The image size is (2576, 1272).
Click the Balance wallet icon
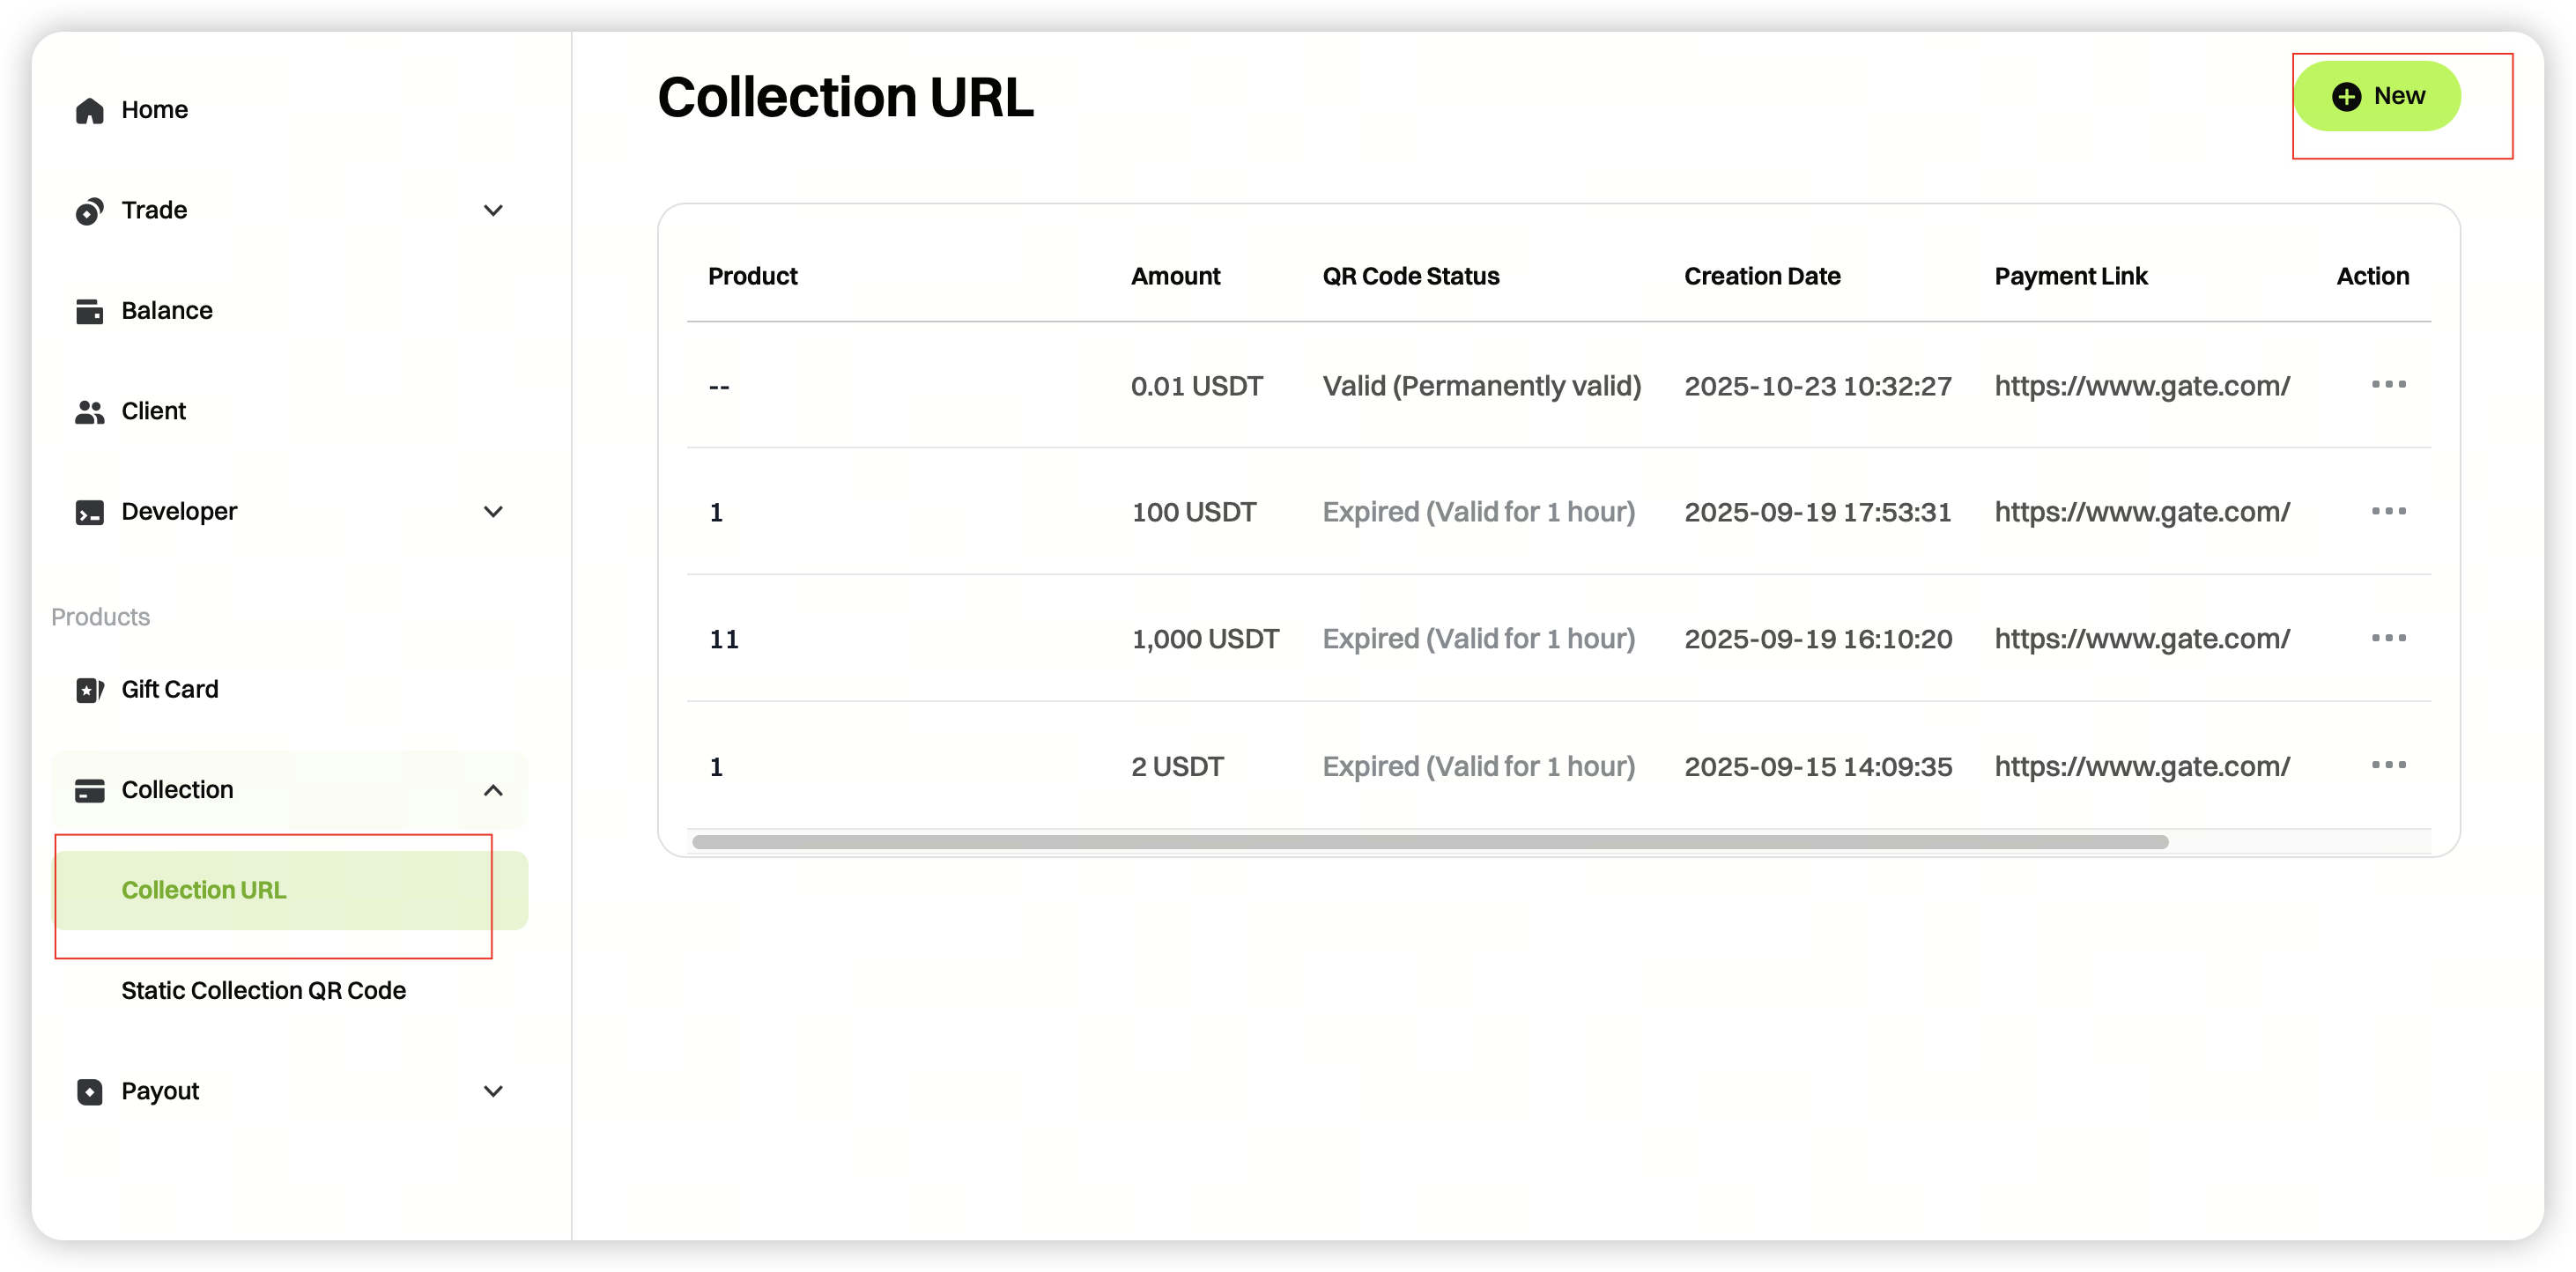90,311
